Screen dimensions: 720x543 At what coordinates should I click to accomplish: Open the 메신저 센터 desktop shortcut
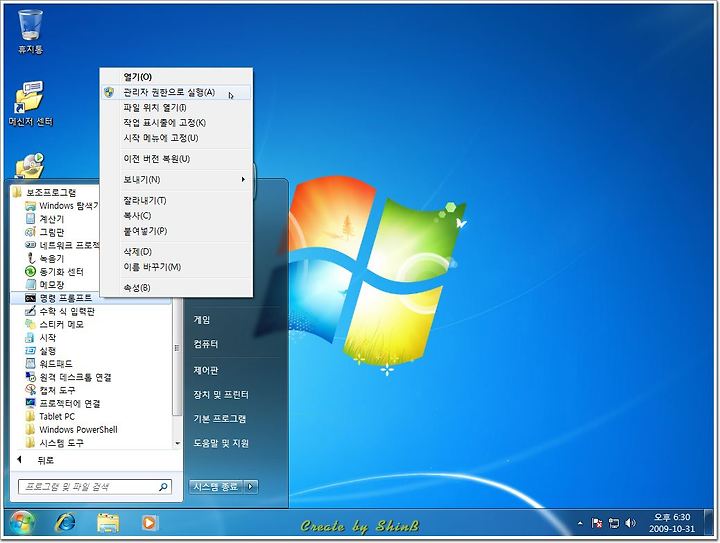[30, 104]
